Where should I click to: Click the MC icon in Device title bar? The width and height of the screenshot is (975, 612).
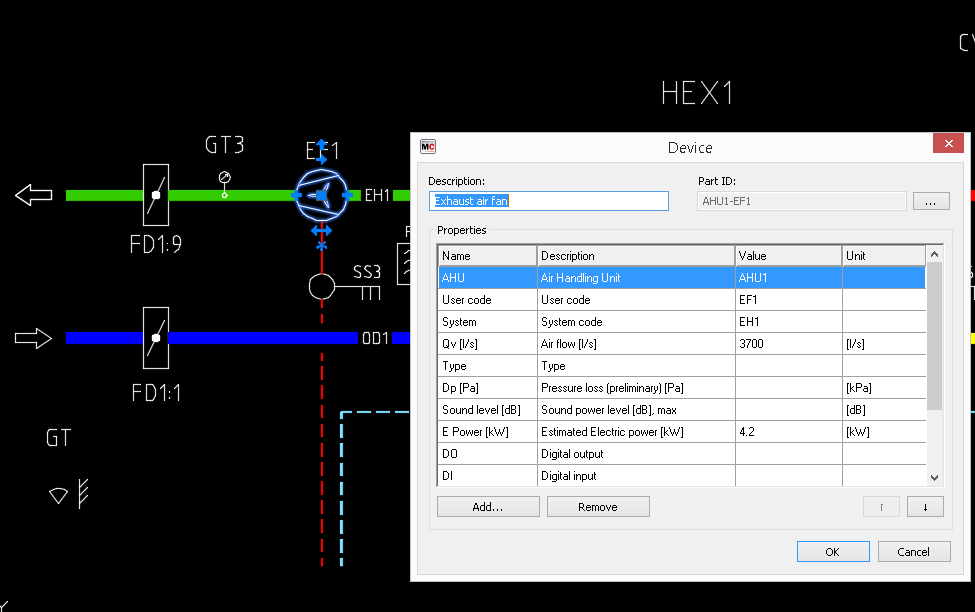427,146
